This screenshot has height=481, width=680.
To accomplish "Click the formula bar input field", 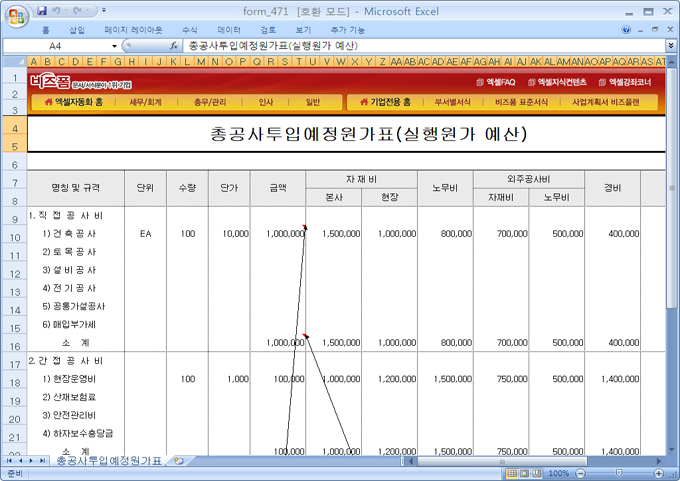I will [420, 46].
